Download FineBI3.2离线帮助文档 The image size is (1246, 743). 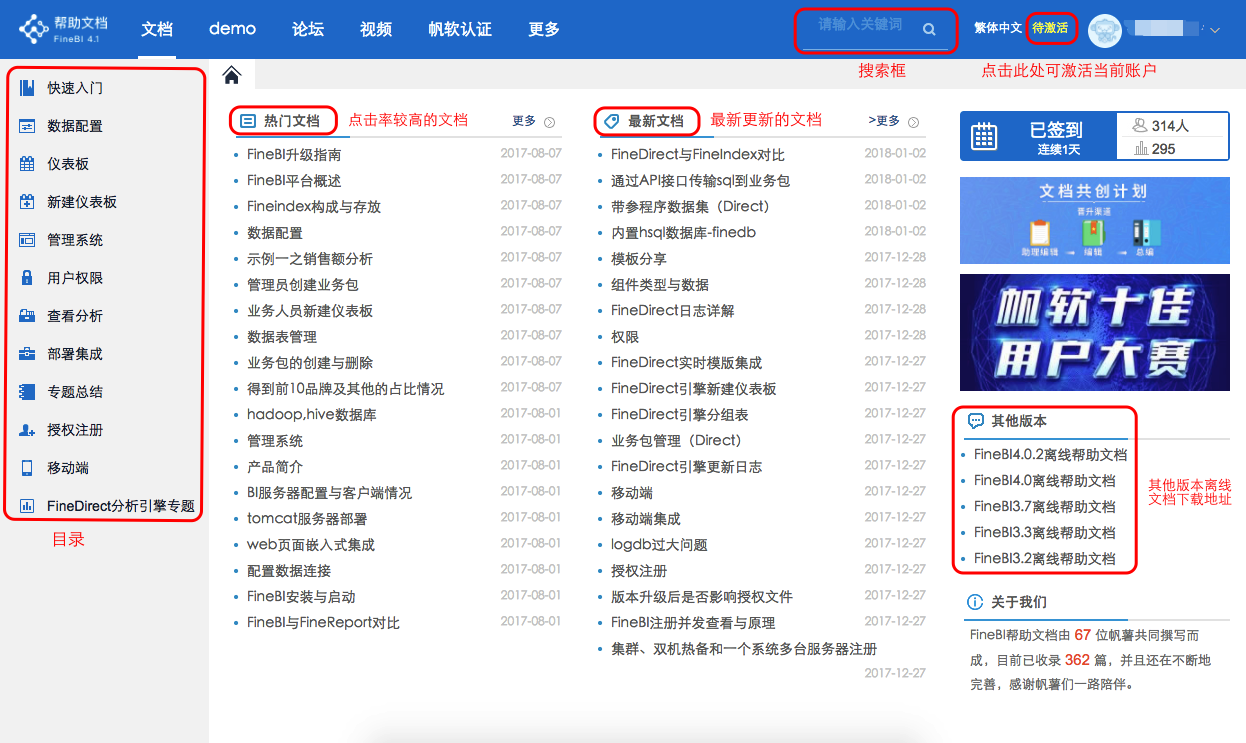click(1044, 559)
